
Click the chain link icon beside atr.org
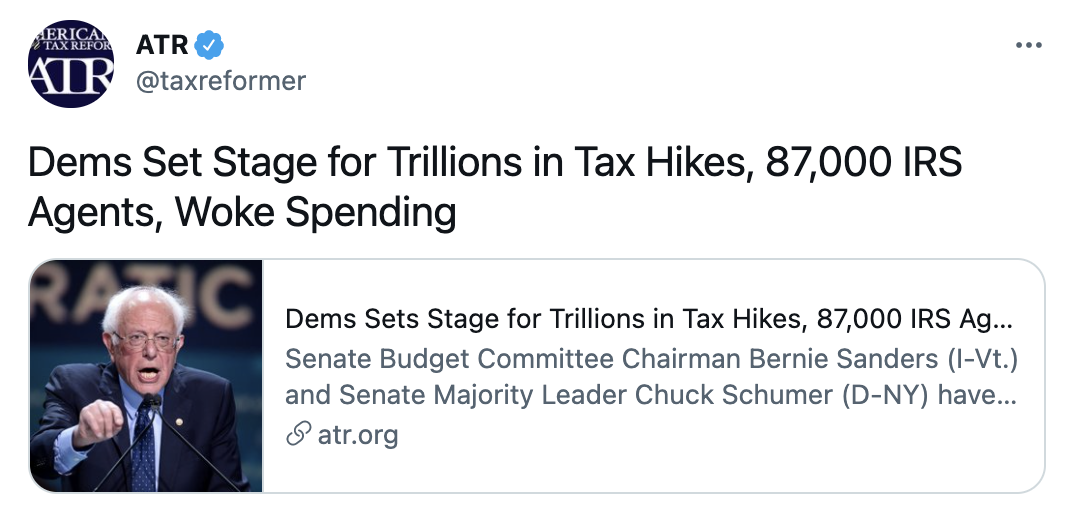(296, 436)
